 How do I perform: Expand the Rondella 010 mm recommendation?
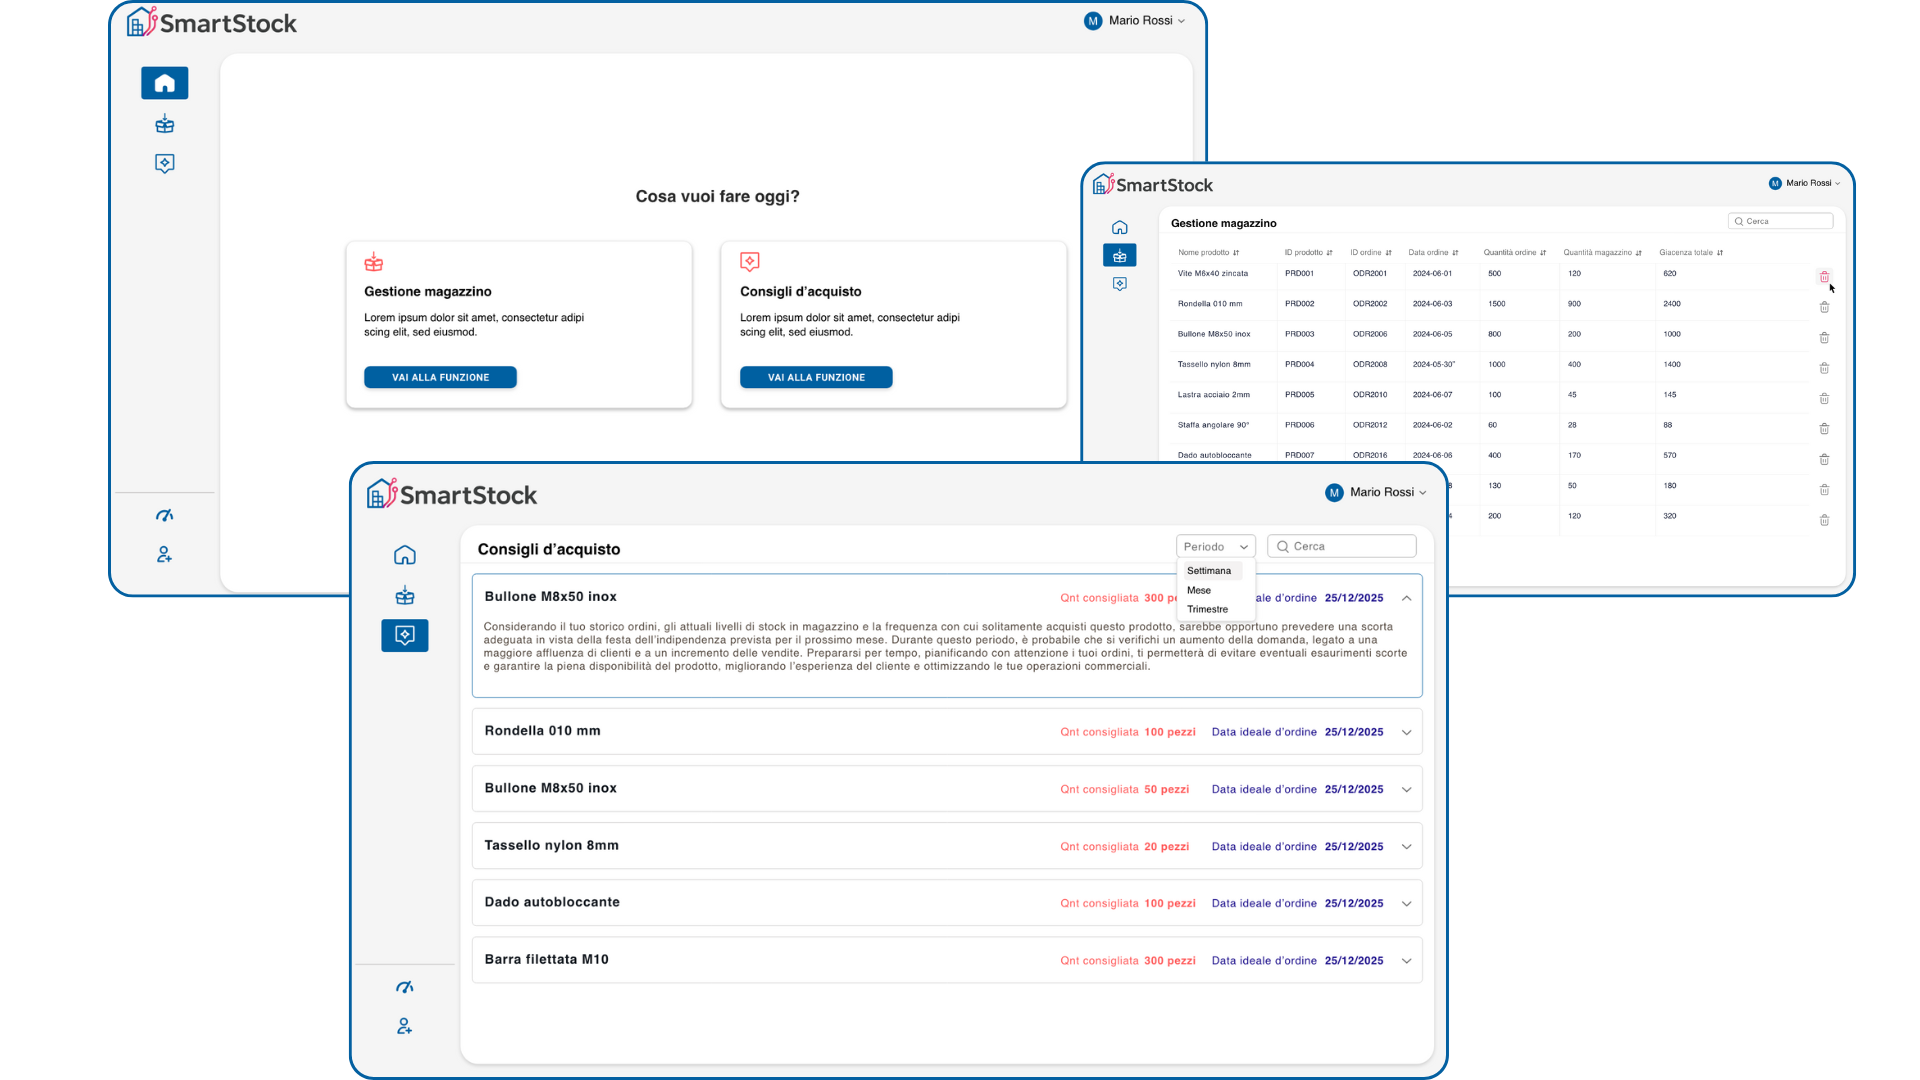pyautogui.click(x=1406, y=732)
